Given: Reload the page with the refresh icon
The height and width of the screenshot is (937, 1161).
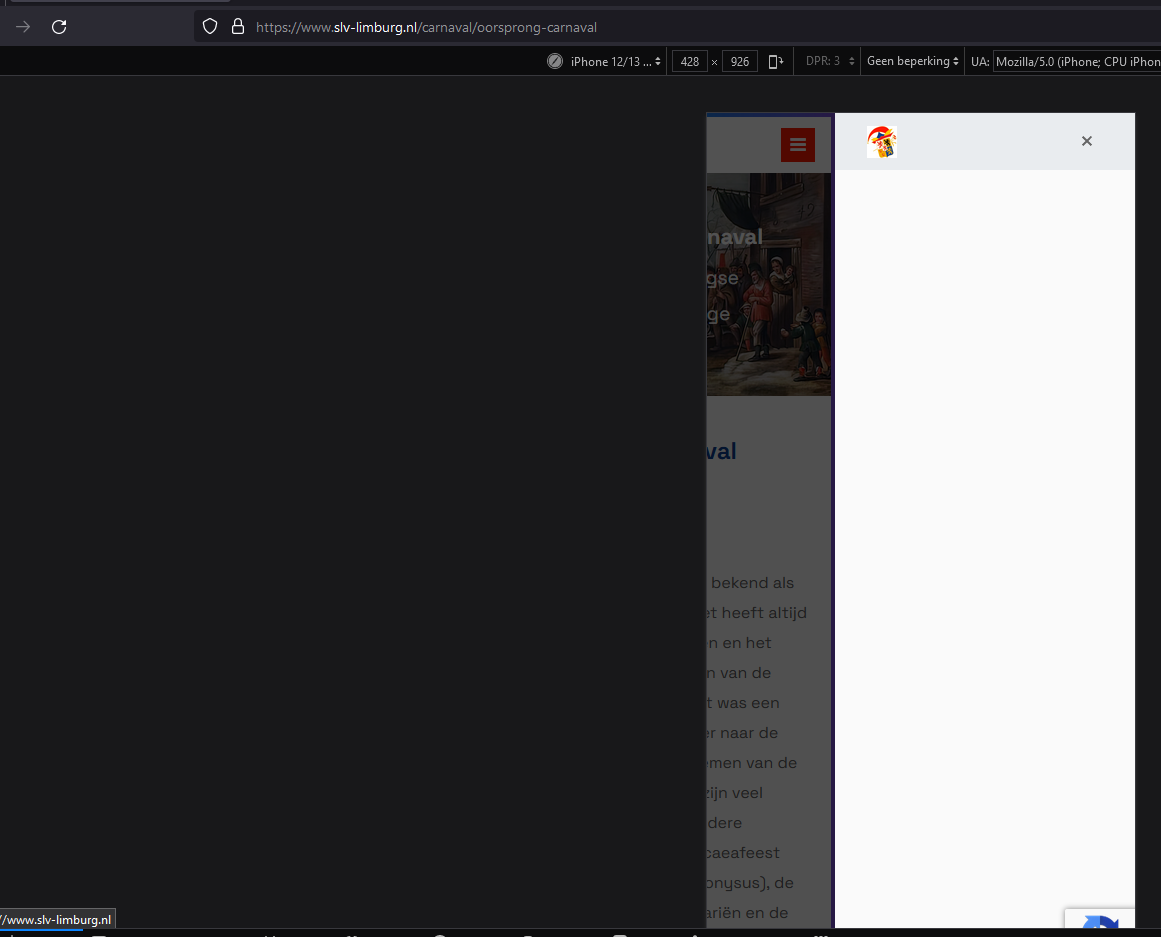Looking at the screenshot, I should (59, 27).
